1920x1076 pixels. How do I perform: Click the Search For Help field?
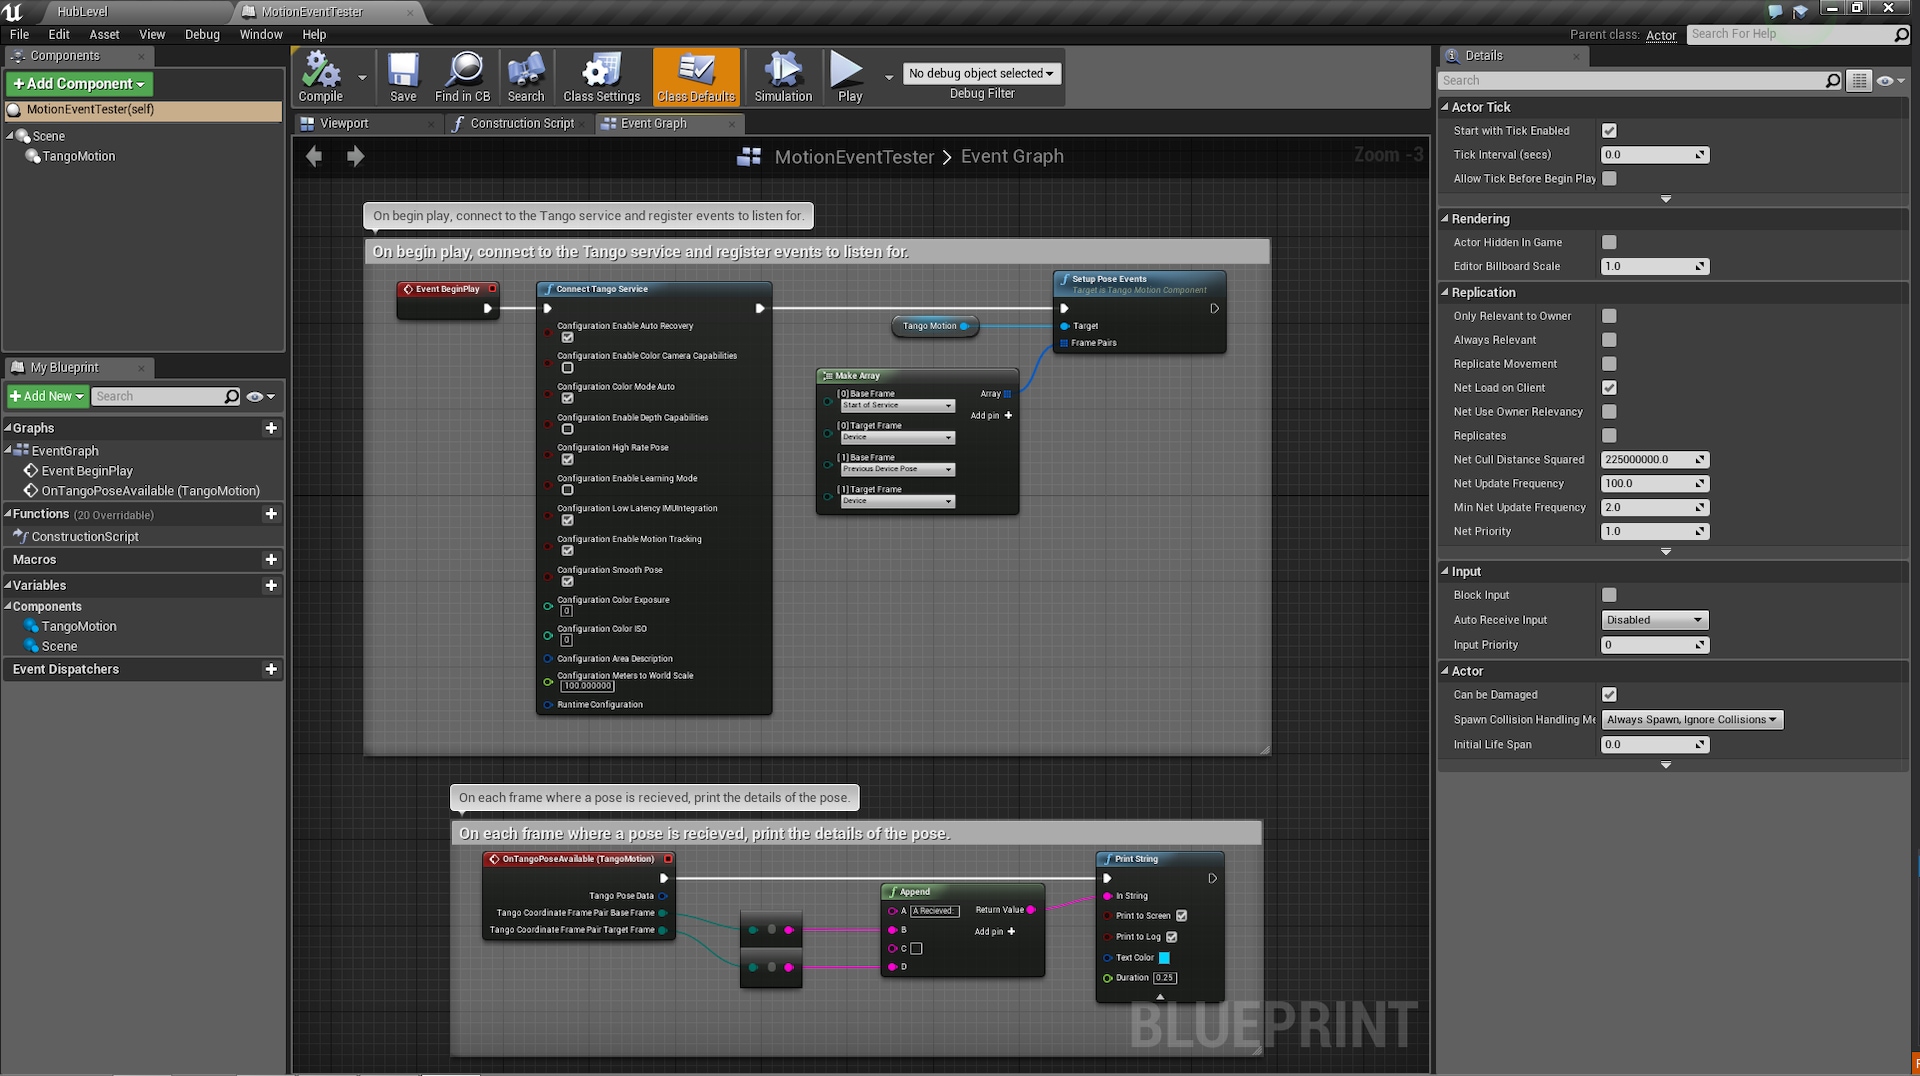tap(1793, 33)
